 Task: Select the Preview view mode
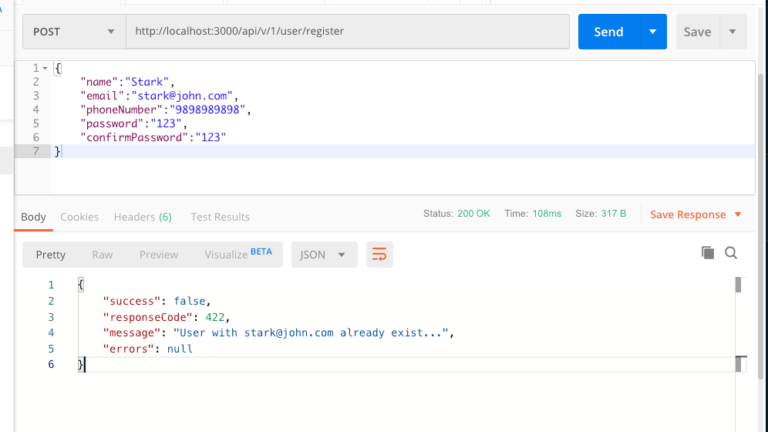click(159, 255)
